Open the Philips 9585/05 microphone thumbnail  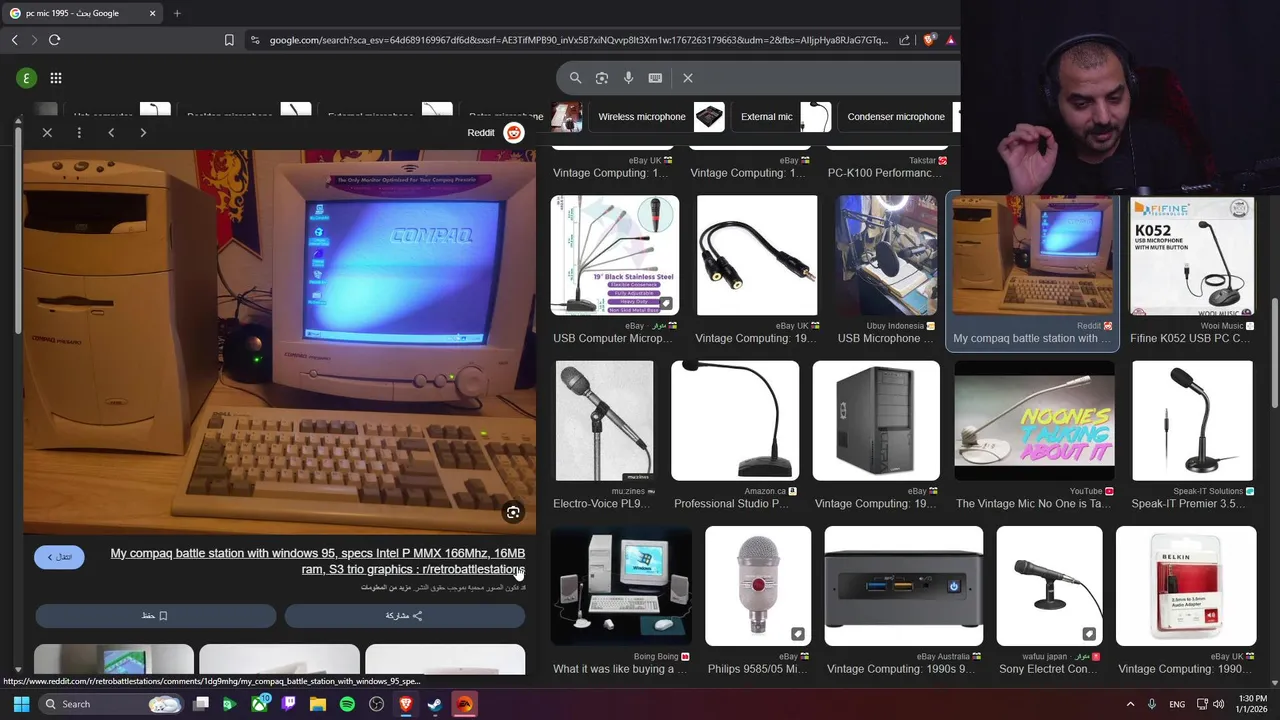[x=758, y=586]
